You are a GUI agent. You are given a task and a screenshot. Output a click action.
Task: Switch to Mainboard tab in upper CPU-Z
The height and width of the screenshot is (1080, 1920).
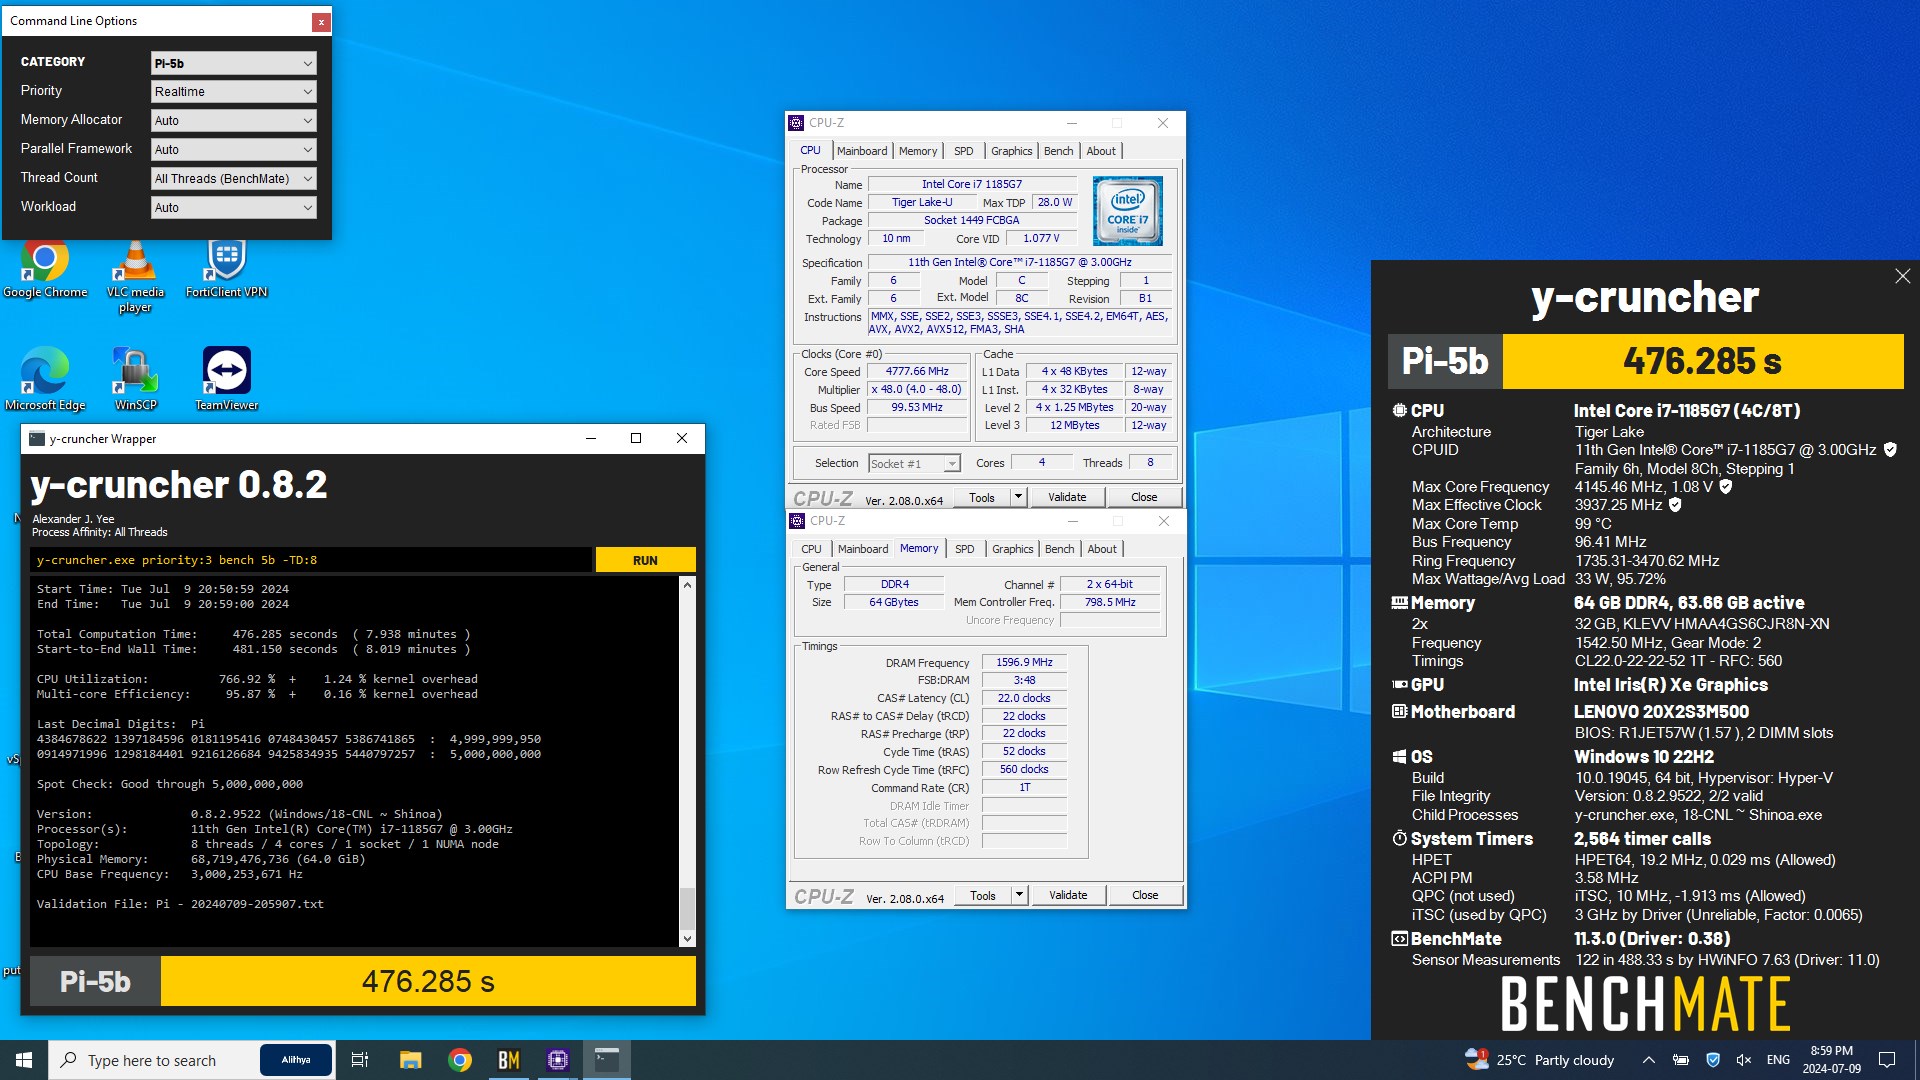(x=862, y=151)
